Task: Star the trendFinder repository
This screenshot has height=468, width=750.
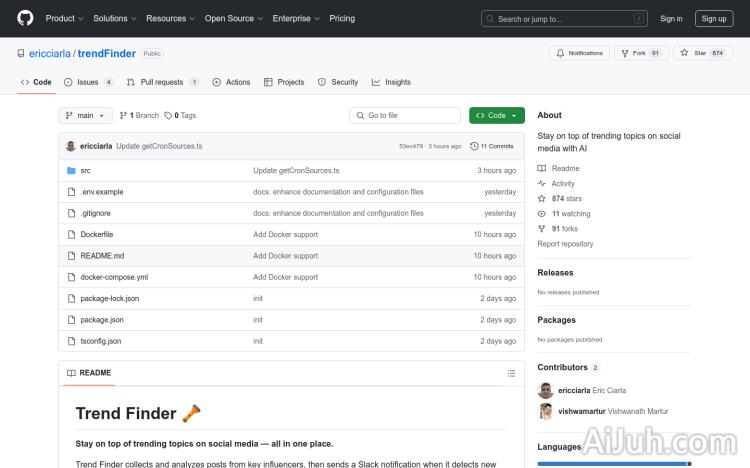Action: (x=695, y=53)
